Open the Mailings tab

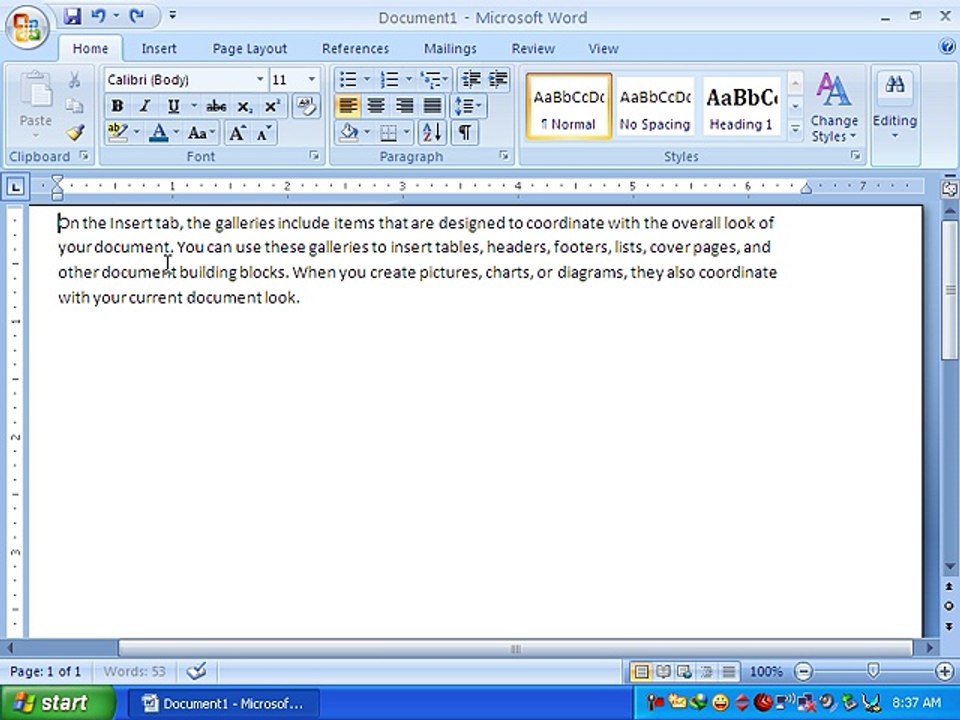[x=450, y=48]
